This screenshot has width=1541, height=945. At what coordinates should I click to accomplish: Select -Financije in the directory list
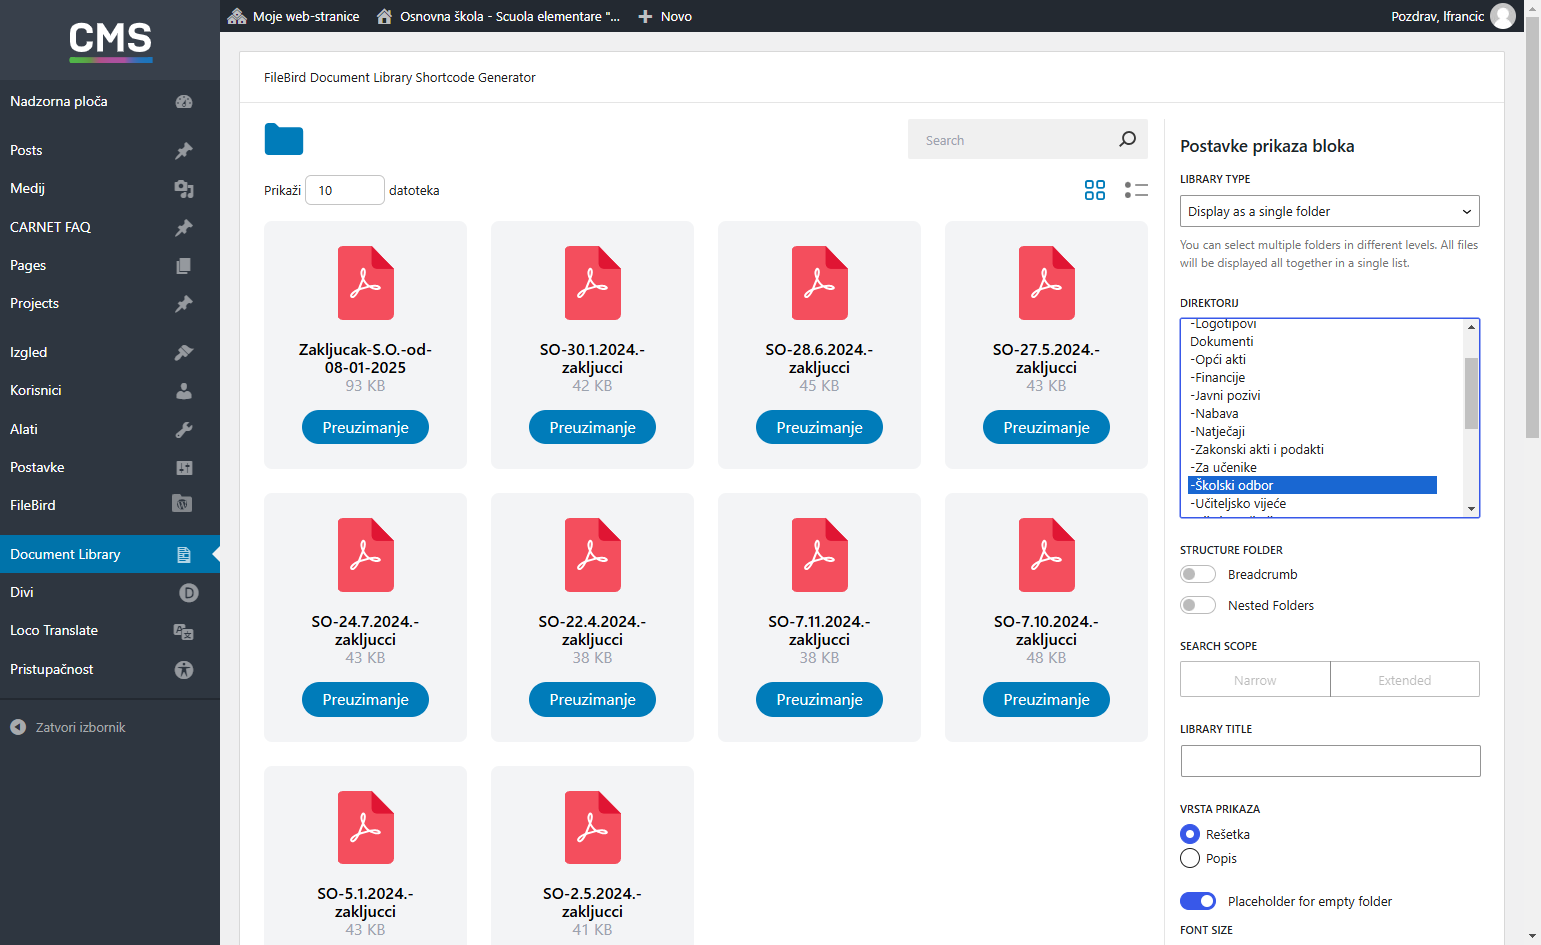[1312, 378]
